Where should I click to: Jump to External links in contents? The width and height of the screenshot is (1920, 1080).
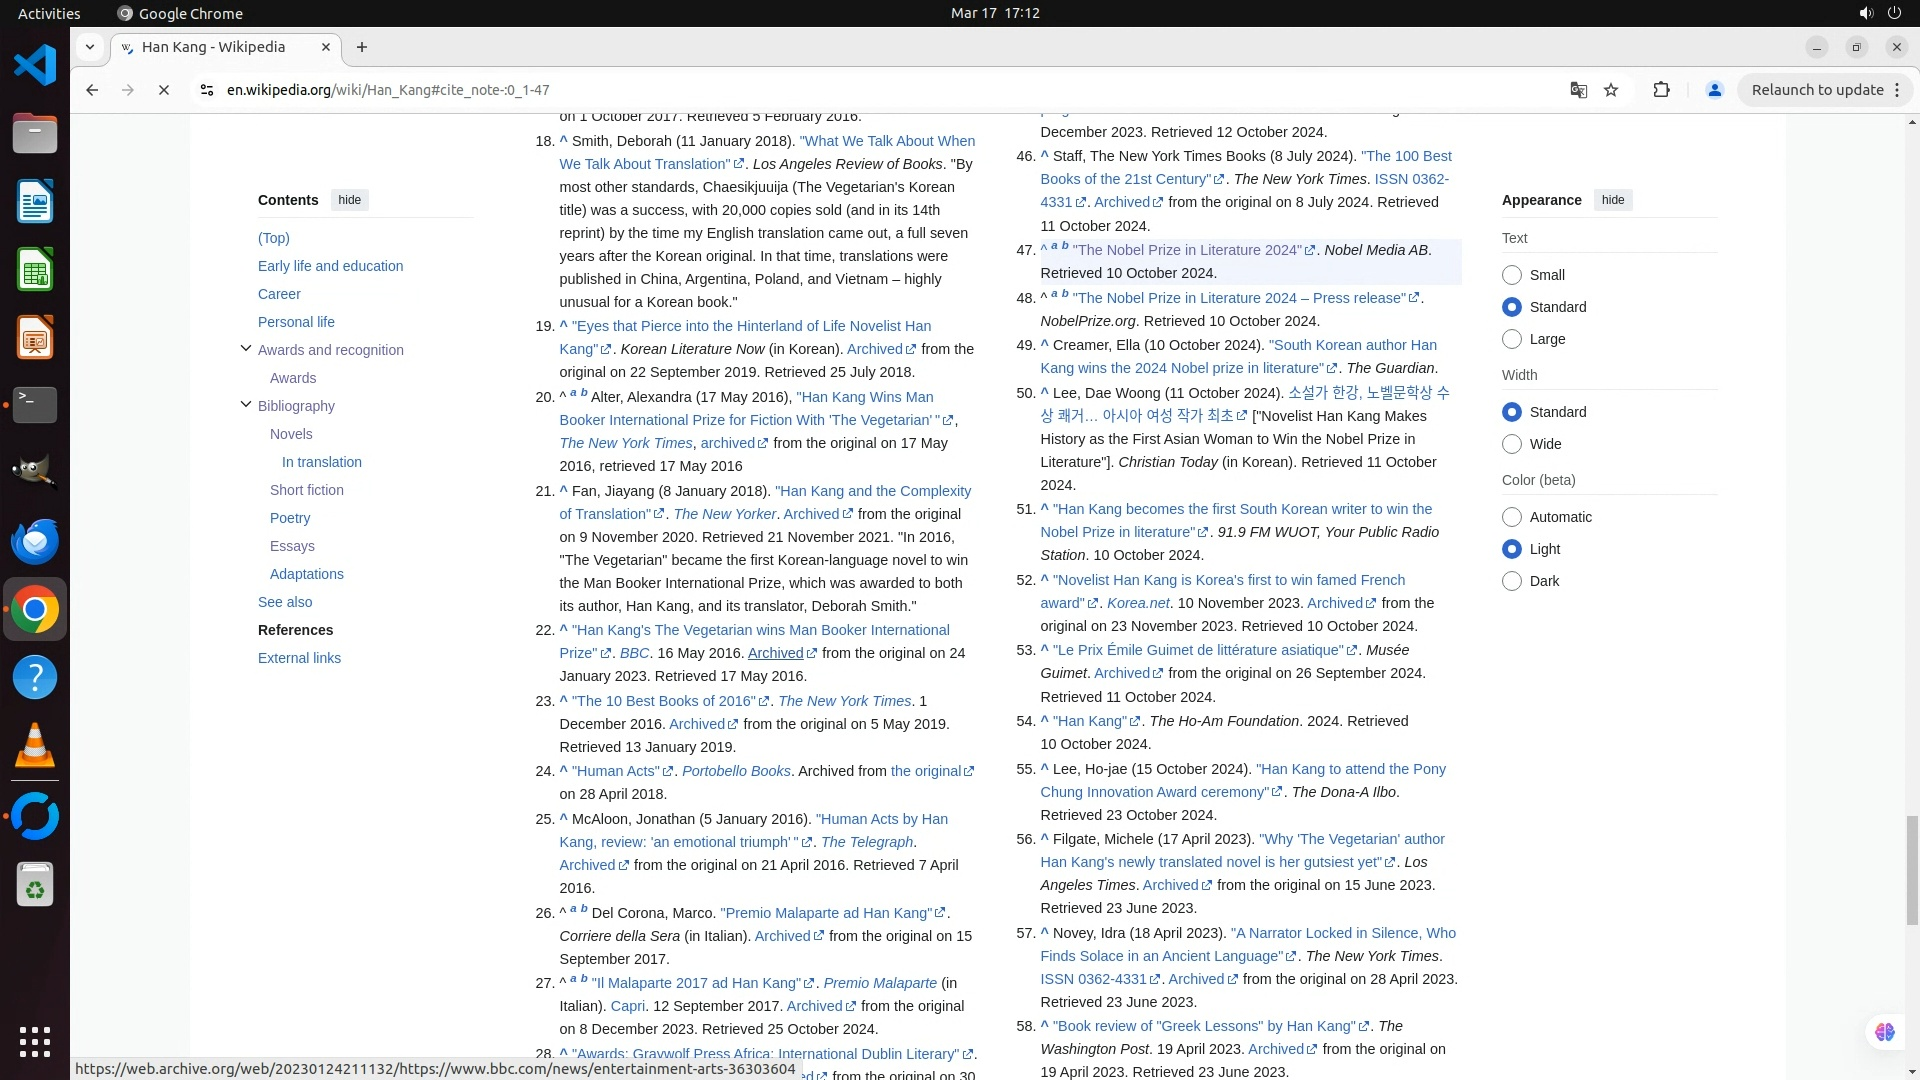pos(299,658)
